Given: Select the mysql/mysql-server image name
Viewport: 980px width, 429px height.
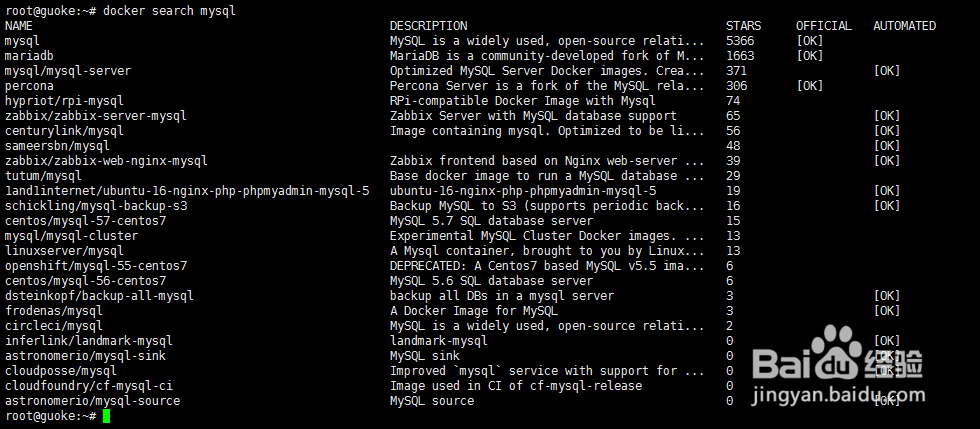Looking at the screenshot, I should (67, 71).
